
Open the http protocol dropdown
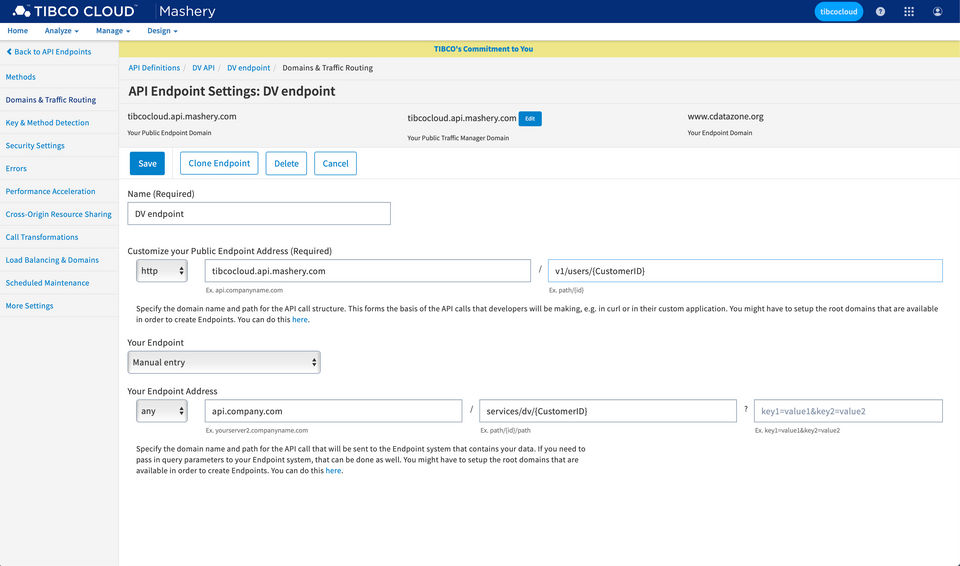162,271
